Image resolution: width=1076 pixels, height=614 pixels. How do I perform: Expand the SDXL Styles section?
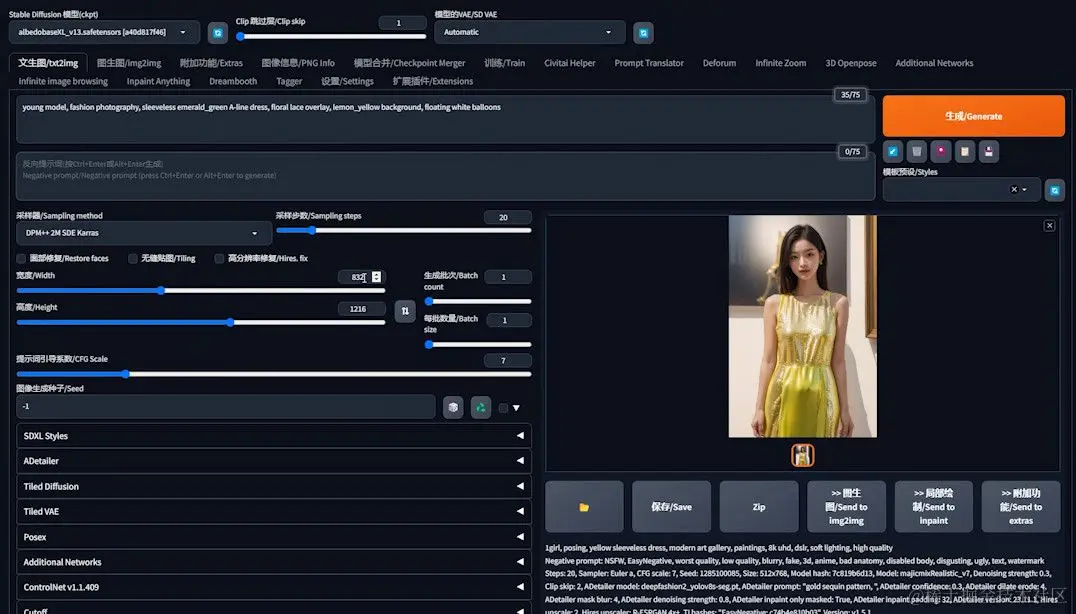[274, 436]
